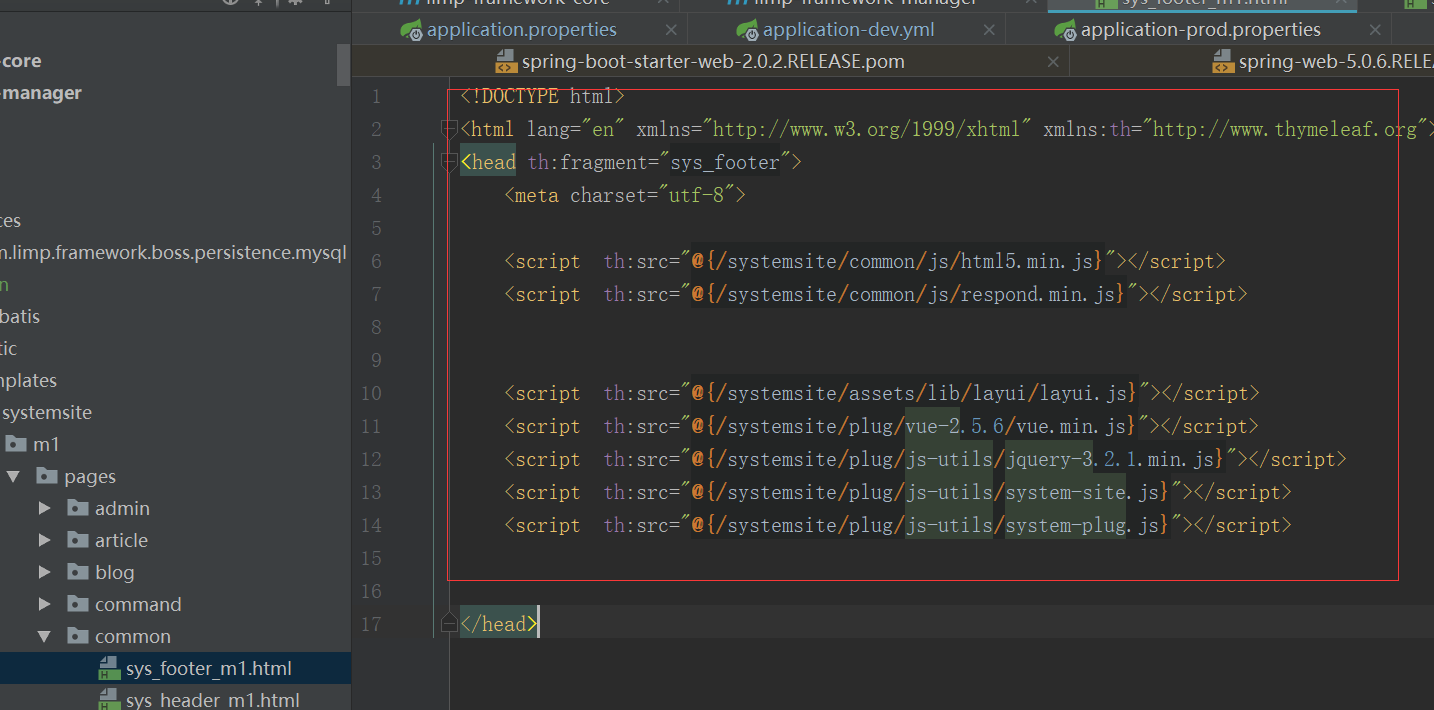Collapse the common folder arrow

pyautogui.click(x=44, y=636)
